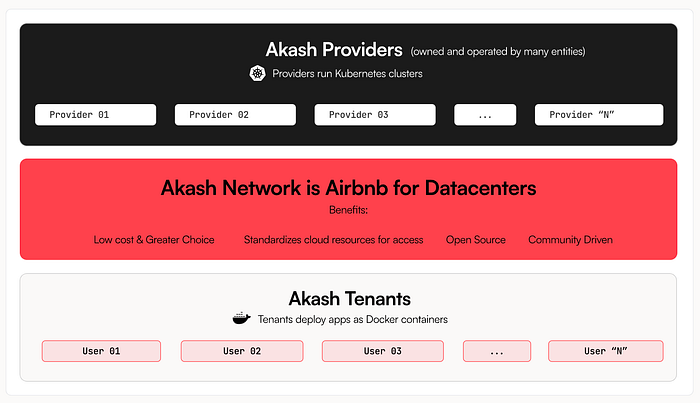
Task: Click Standardizes cloud resources for access text
Action: (x=333, y=240)
